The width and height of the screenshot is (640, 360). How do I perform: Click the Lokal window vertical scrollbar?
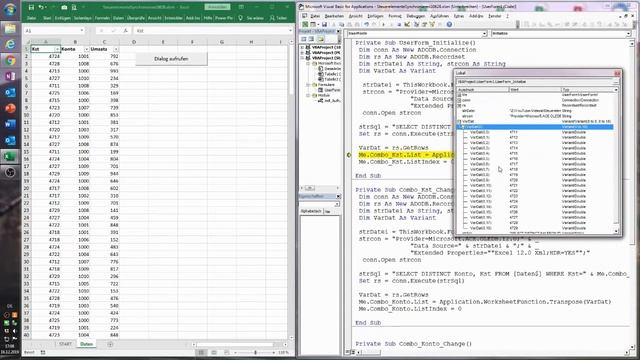pyautogui.click(x=616, y=159)
